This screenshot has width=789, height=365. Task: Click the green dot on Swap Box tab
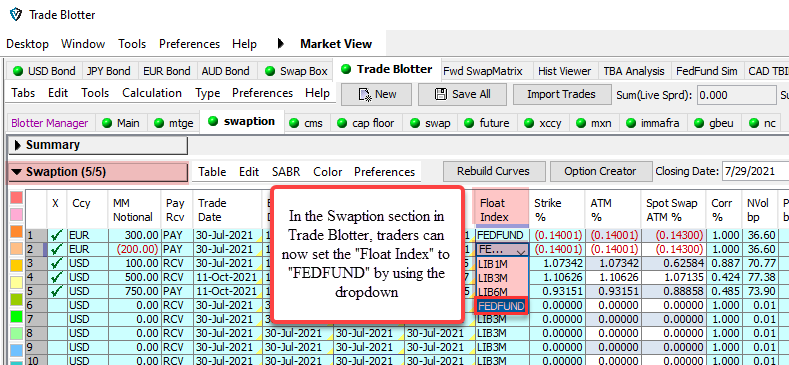[270, 71]
